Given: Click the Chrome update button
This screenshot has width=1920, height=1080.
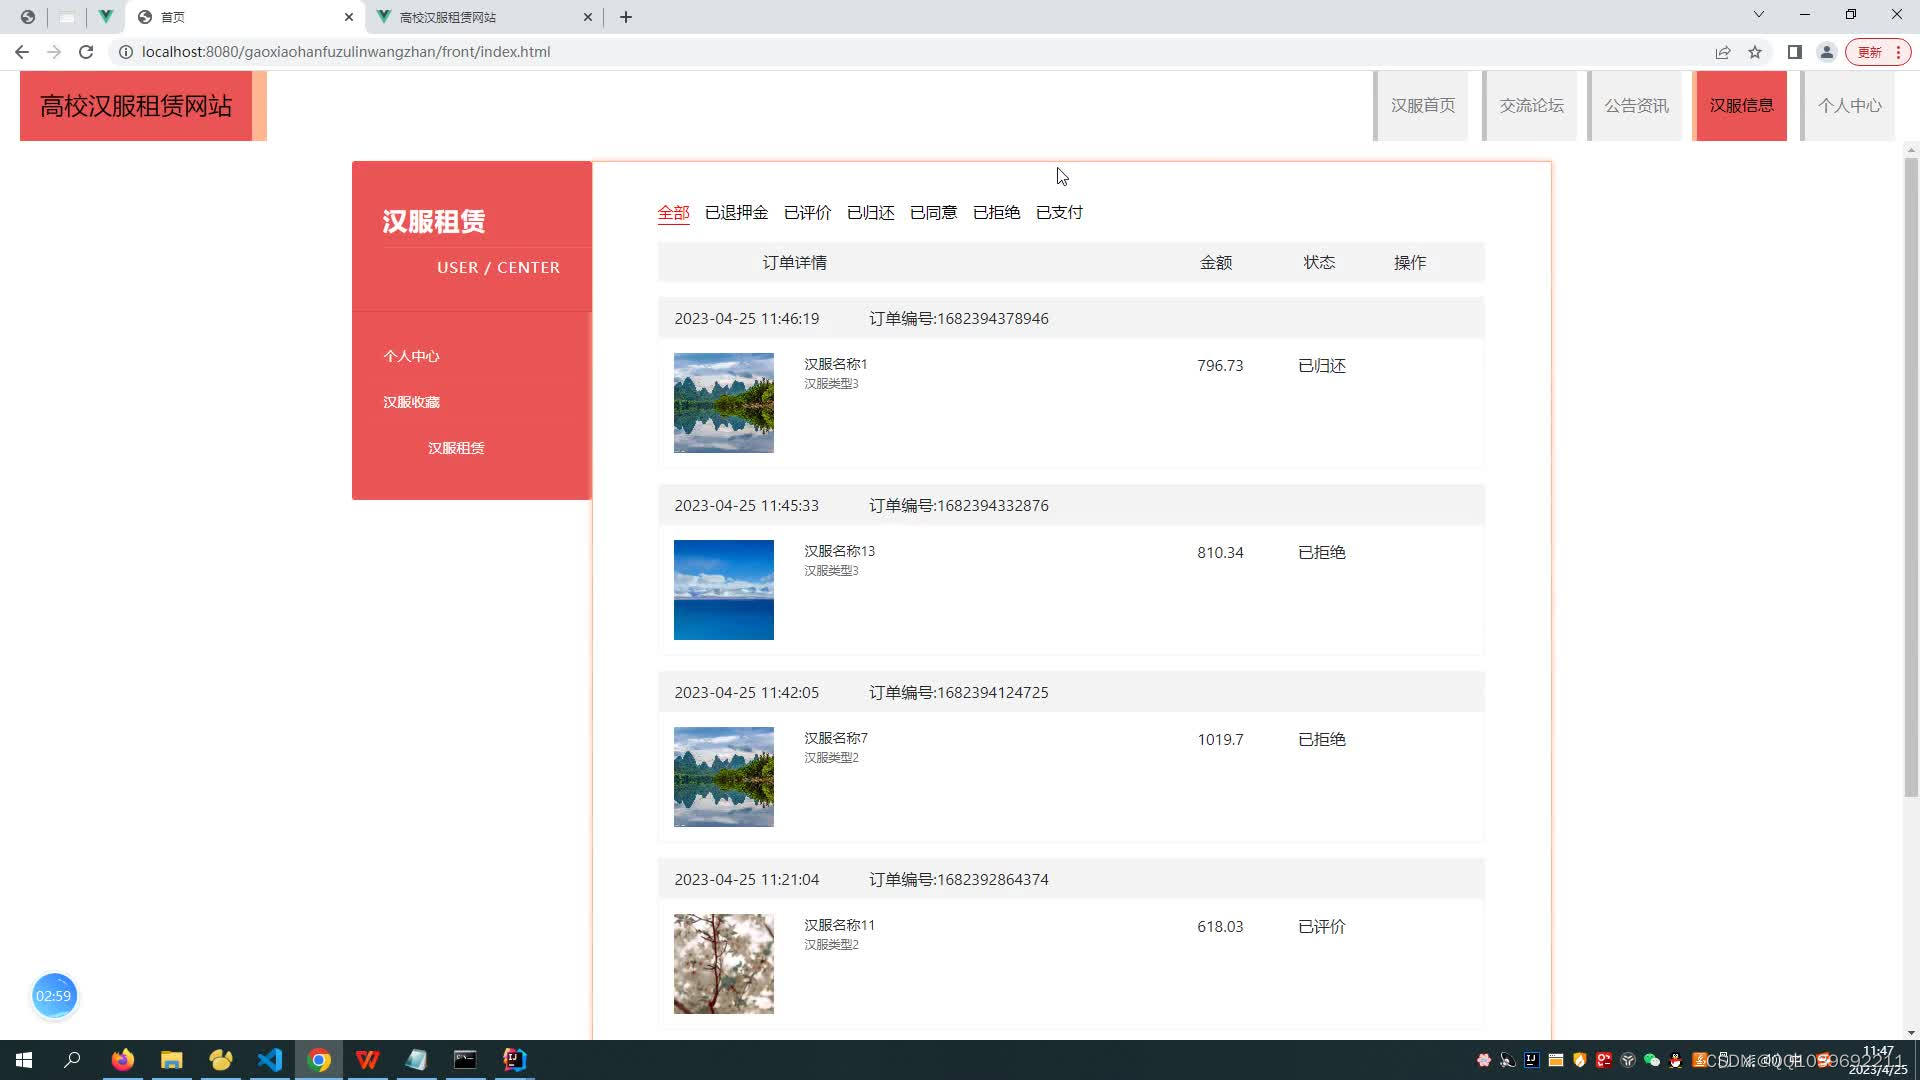Looking at the screenshot, I should [1870, 52].
